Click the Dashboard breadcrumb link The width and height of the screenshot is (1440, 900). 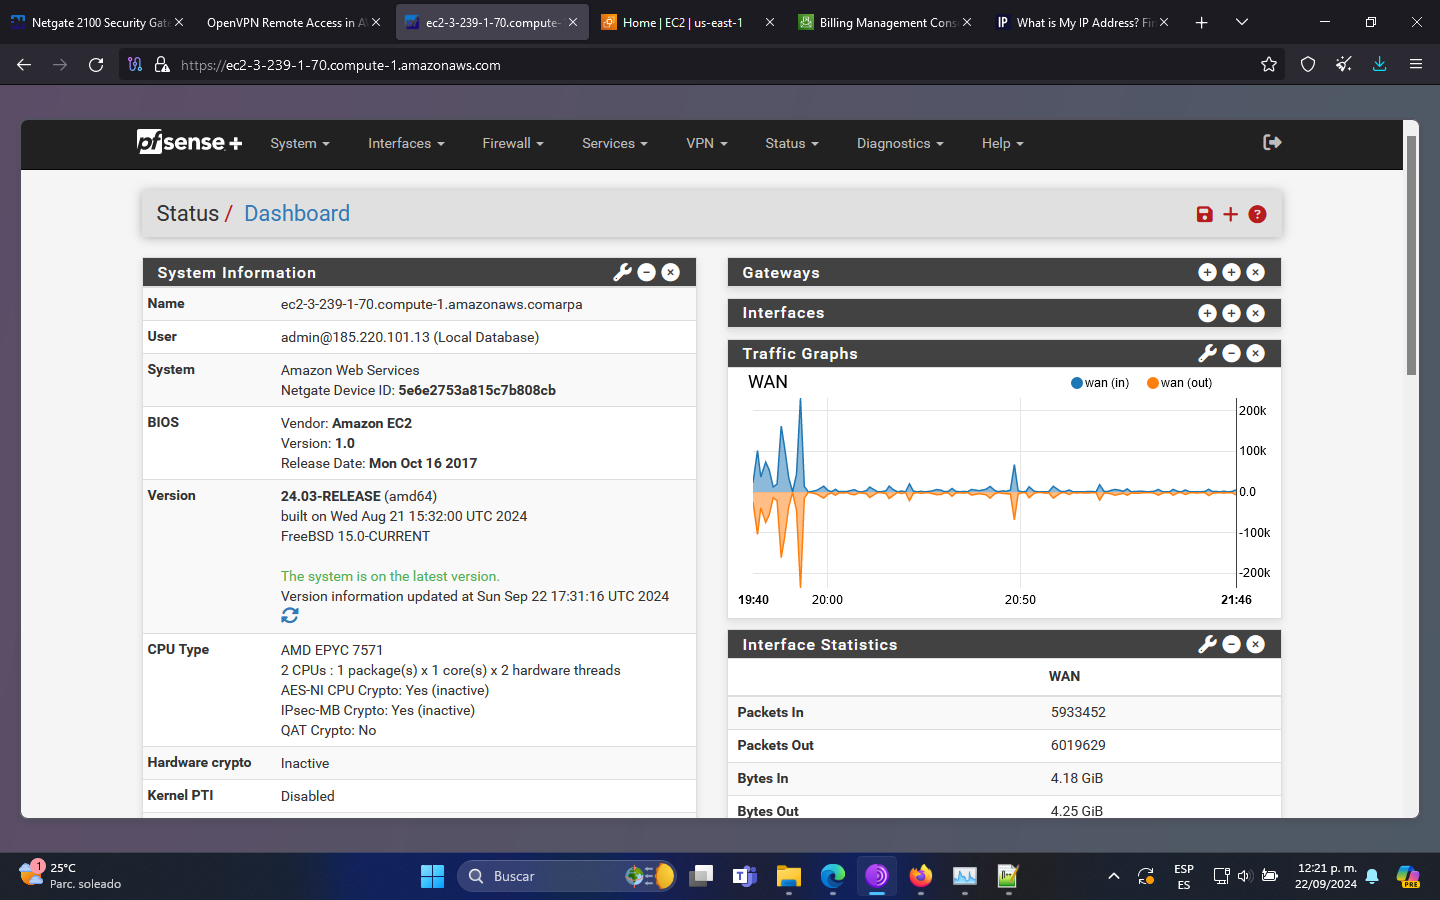pos(297,214)
